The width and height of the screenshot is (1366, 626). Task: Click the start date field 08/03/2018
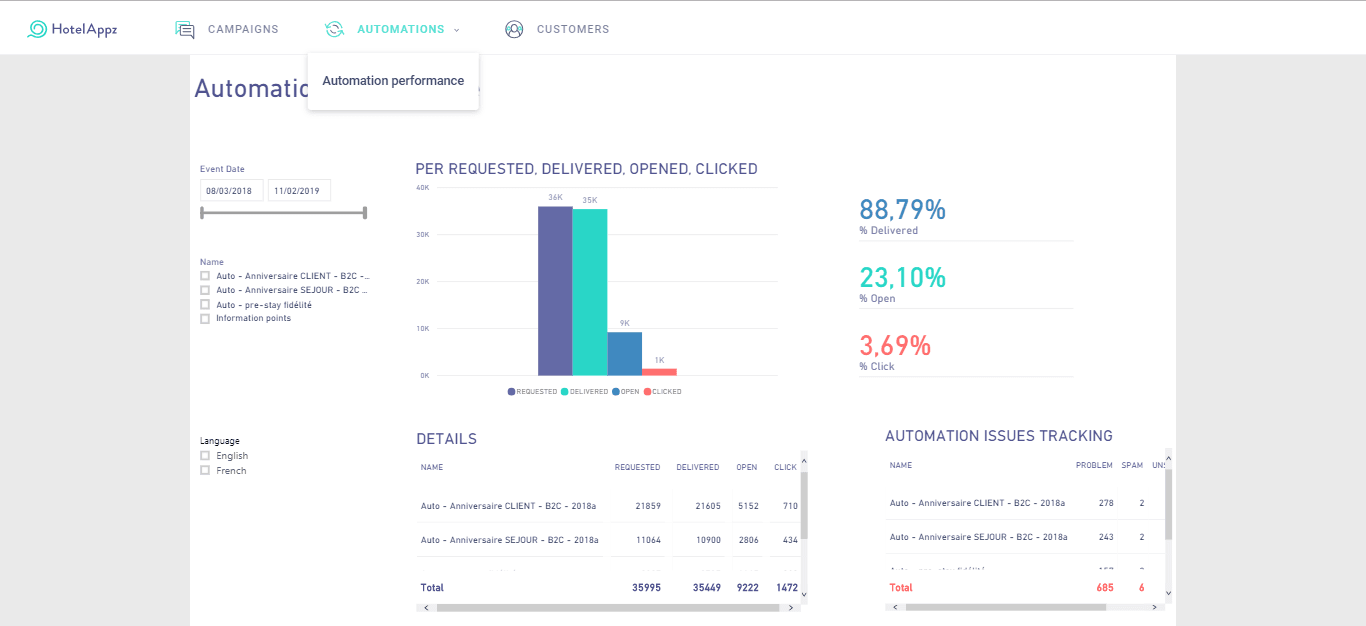pyautogui.click(x=232, y=190)
